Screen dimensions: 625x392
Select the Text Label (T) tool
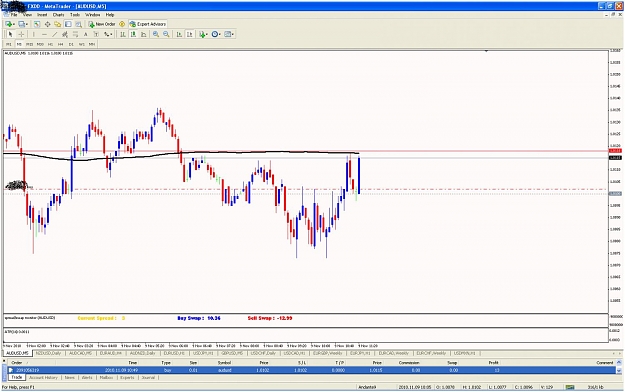pyautogui.click(x=96, y=34)
